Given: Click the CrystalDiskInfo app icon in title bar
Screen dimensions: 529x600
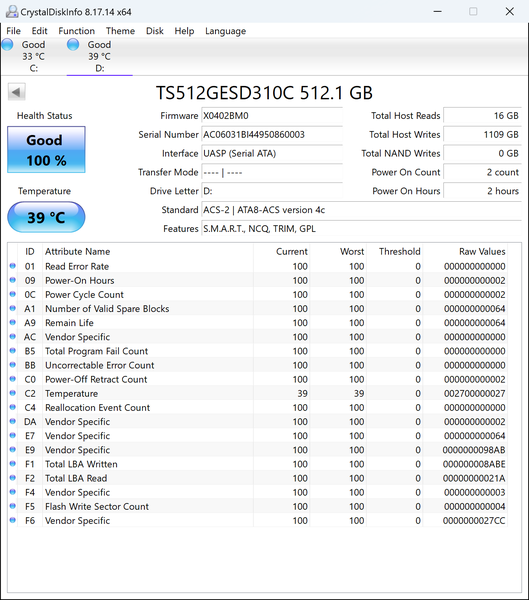Looking at the screenshot, I should (x=12, y=11).
